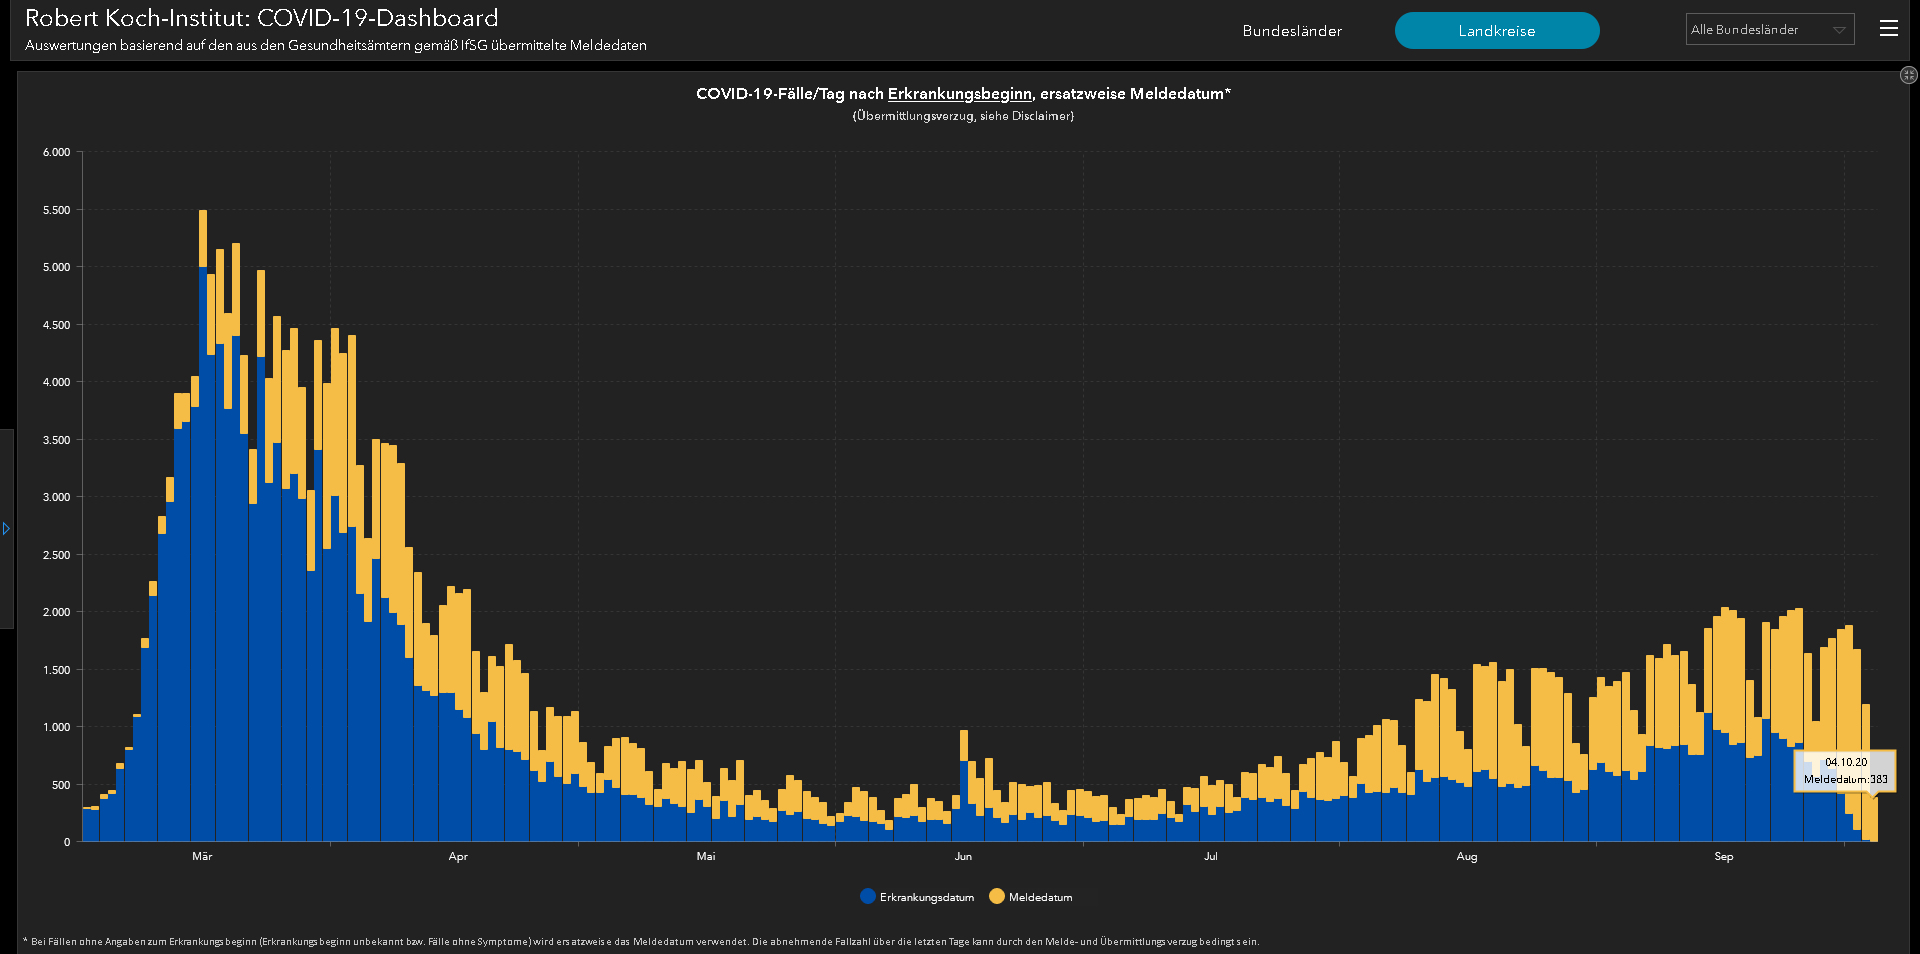The width and height of the screenshot is (1920, 954).
Task: Expand the left side panel arrow
Action: pos(6,528)
